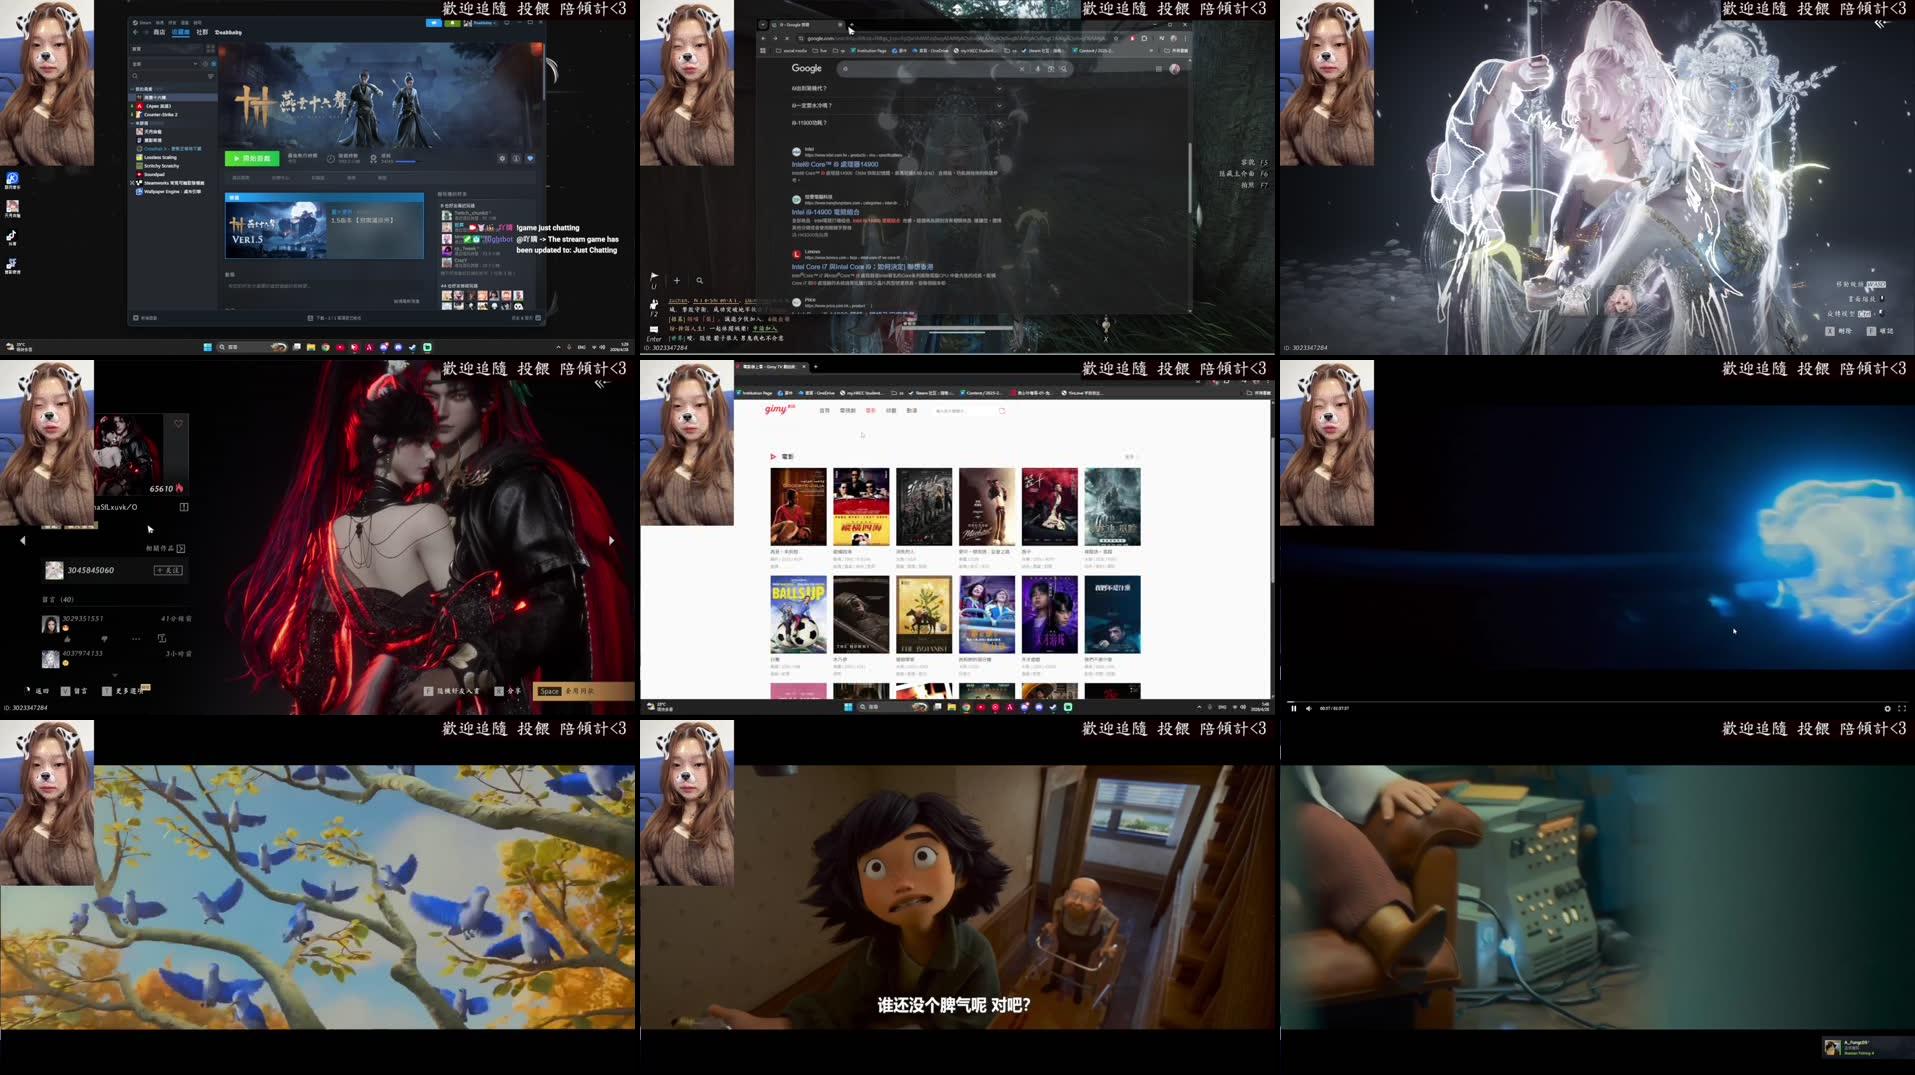The height and width of the screenshot is (1075, 1915).
Task: Go back with Steam navigation arrow
Action: coord(136,32)
